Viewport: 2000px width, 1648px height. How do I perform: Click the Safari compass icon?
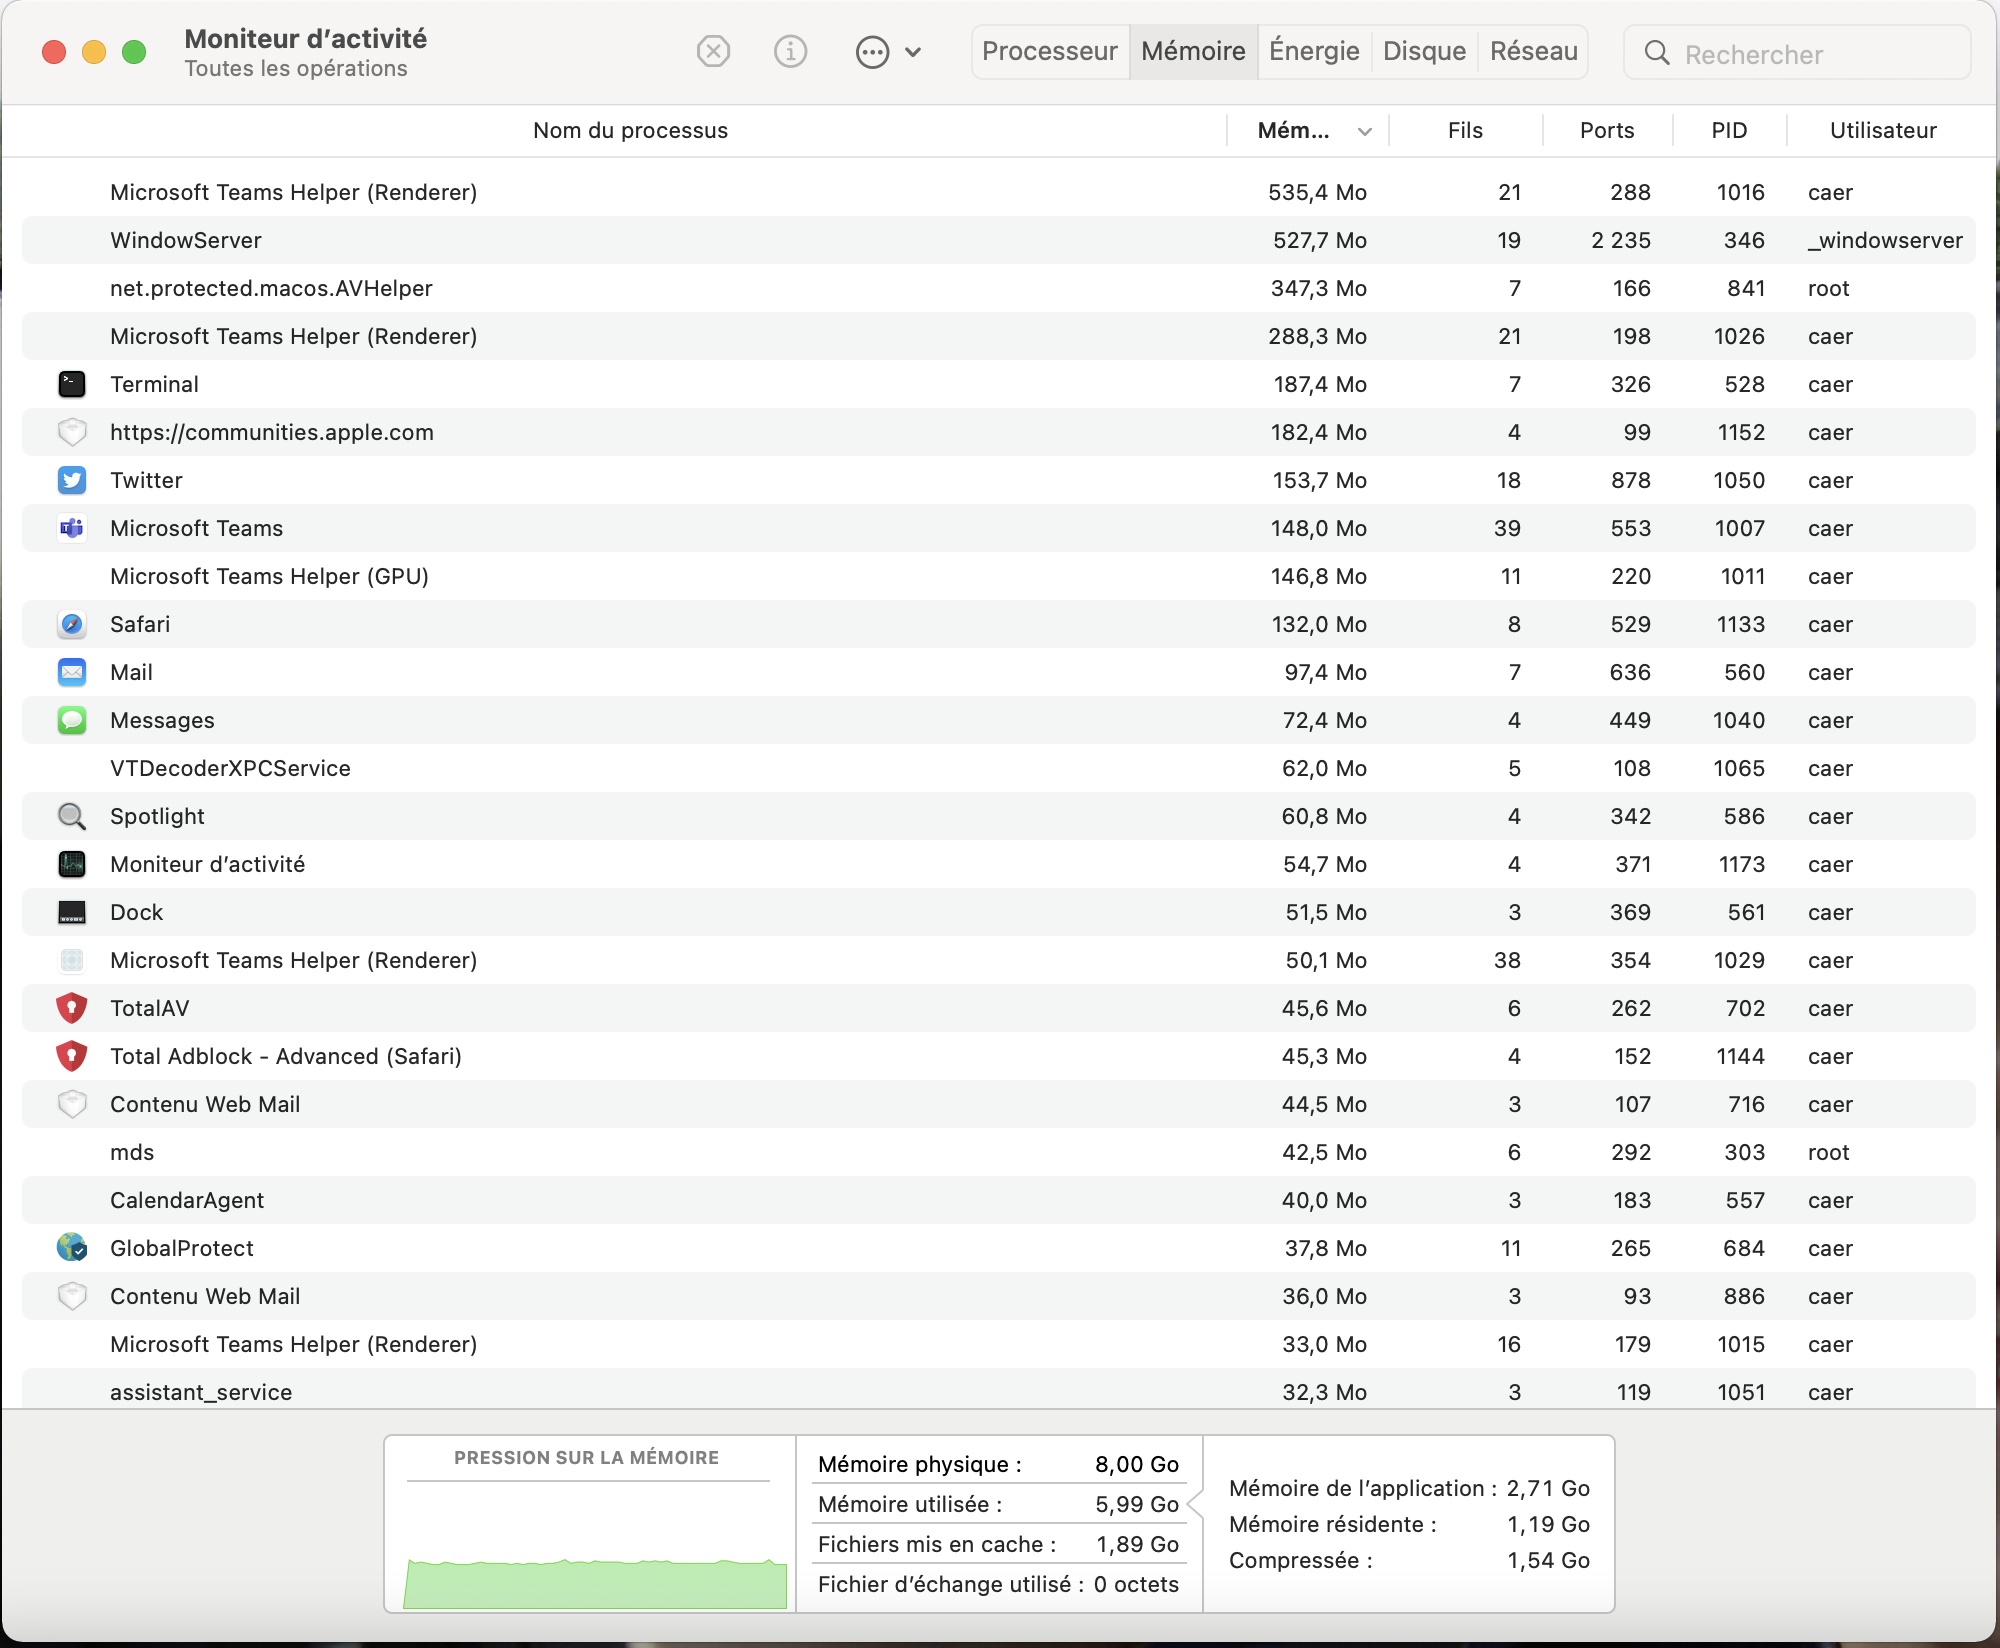point(72,624)
